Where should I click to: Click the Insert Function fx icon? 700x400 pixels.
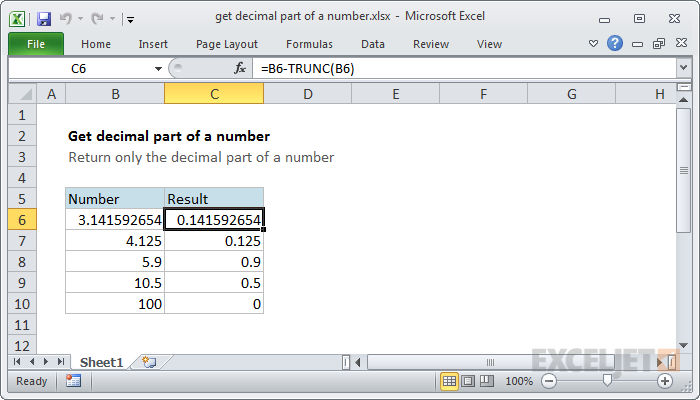[x=240, y=68]
